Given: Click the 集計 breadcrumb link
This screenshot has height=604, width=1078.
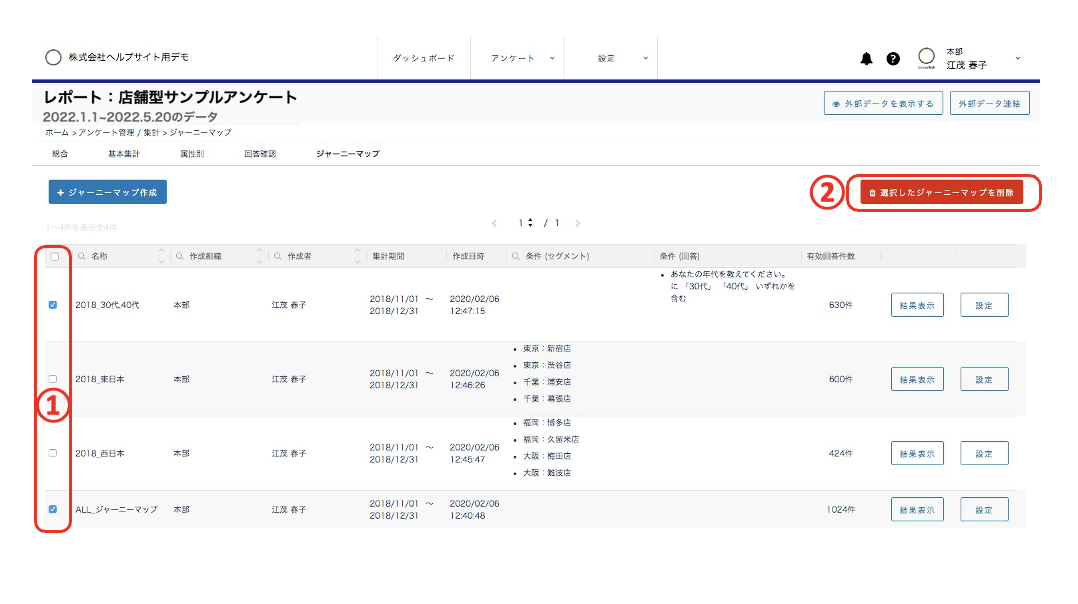Looking at the screenshot, I should click(x=151, y=133).
